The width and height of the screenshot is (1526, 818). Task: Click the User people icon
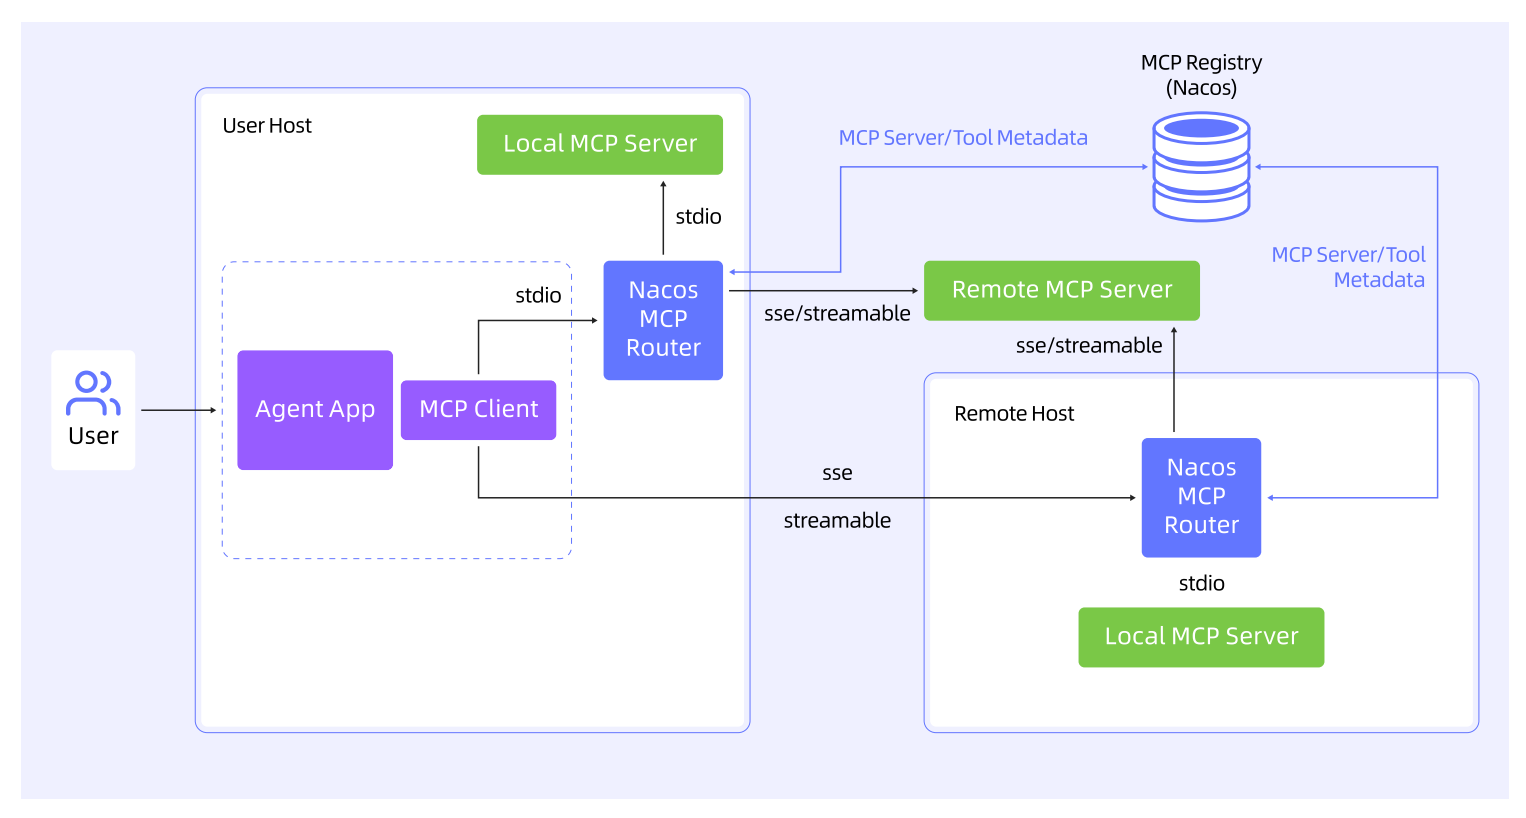click(x=93, y=393)
